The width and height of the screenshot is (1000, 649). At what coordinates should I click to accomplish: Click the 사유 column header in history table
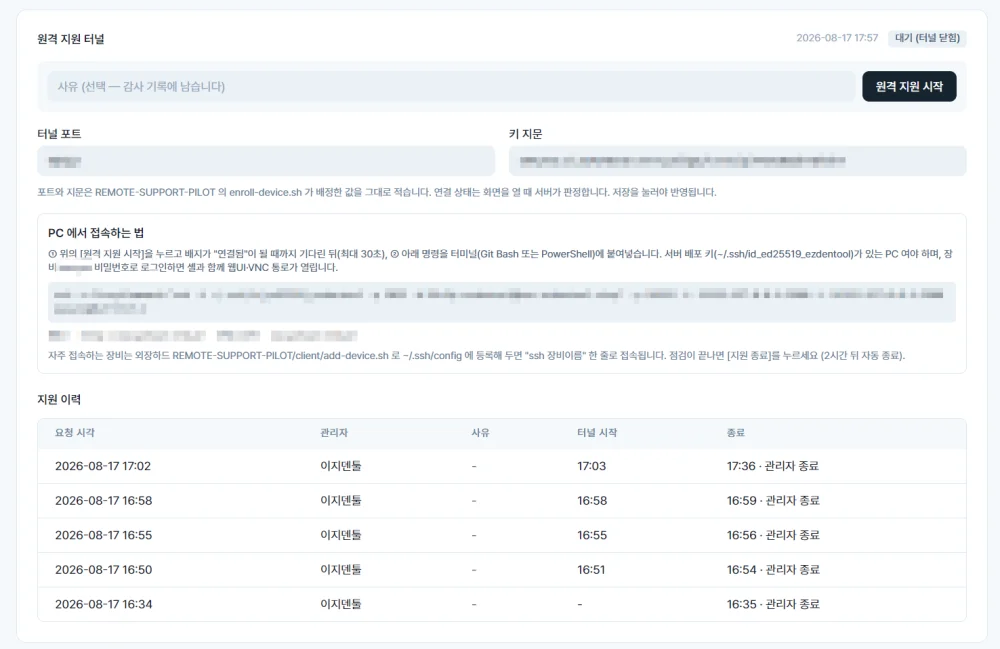pyautogui.click(x=480, y=432)
